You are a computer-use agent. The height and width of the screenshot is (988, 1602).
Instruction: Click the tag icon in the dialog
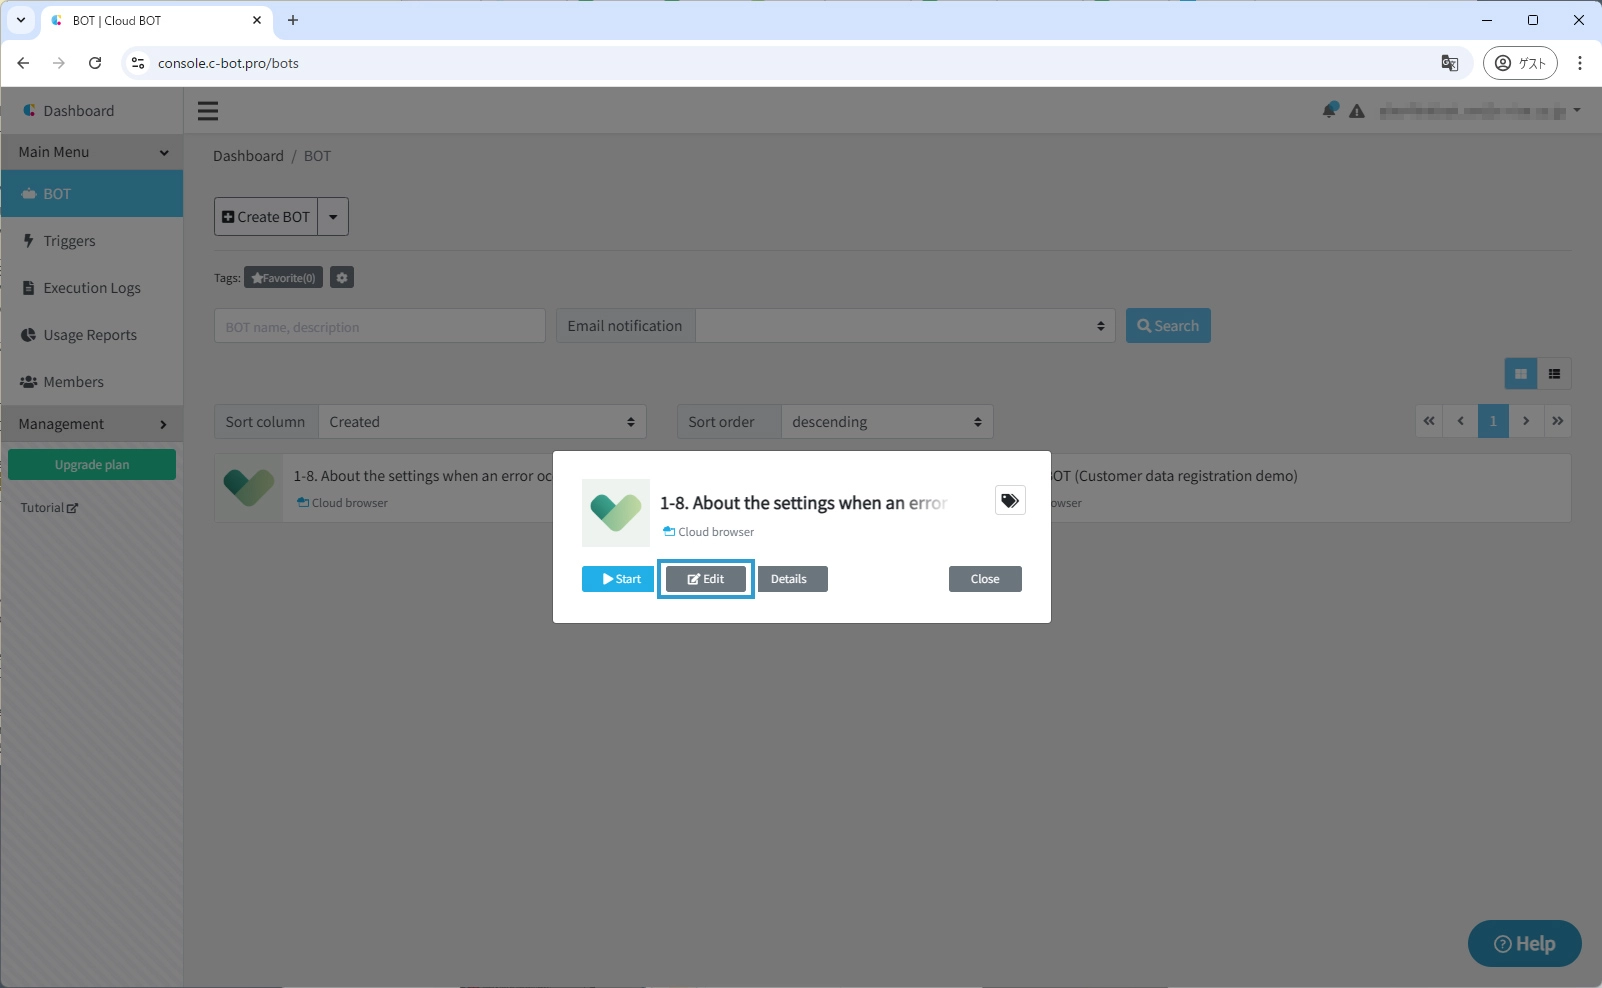1010,501
